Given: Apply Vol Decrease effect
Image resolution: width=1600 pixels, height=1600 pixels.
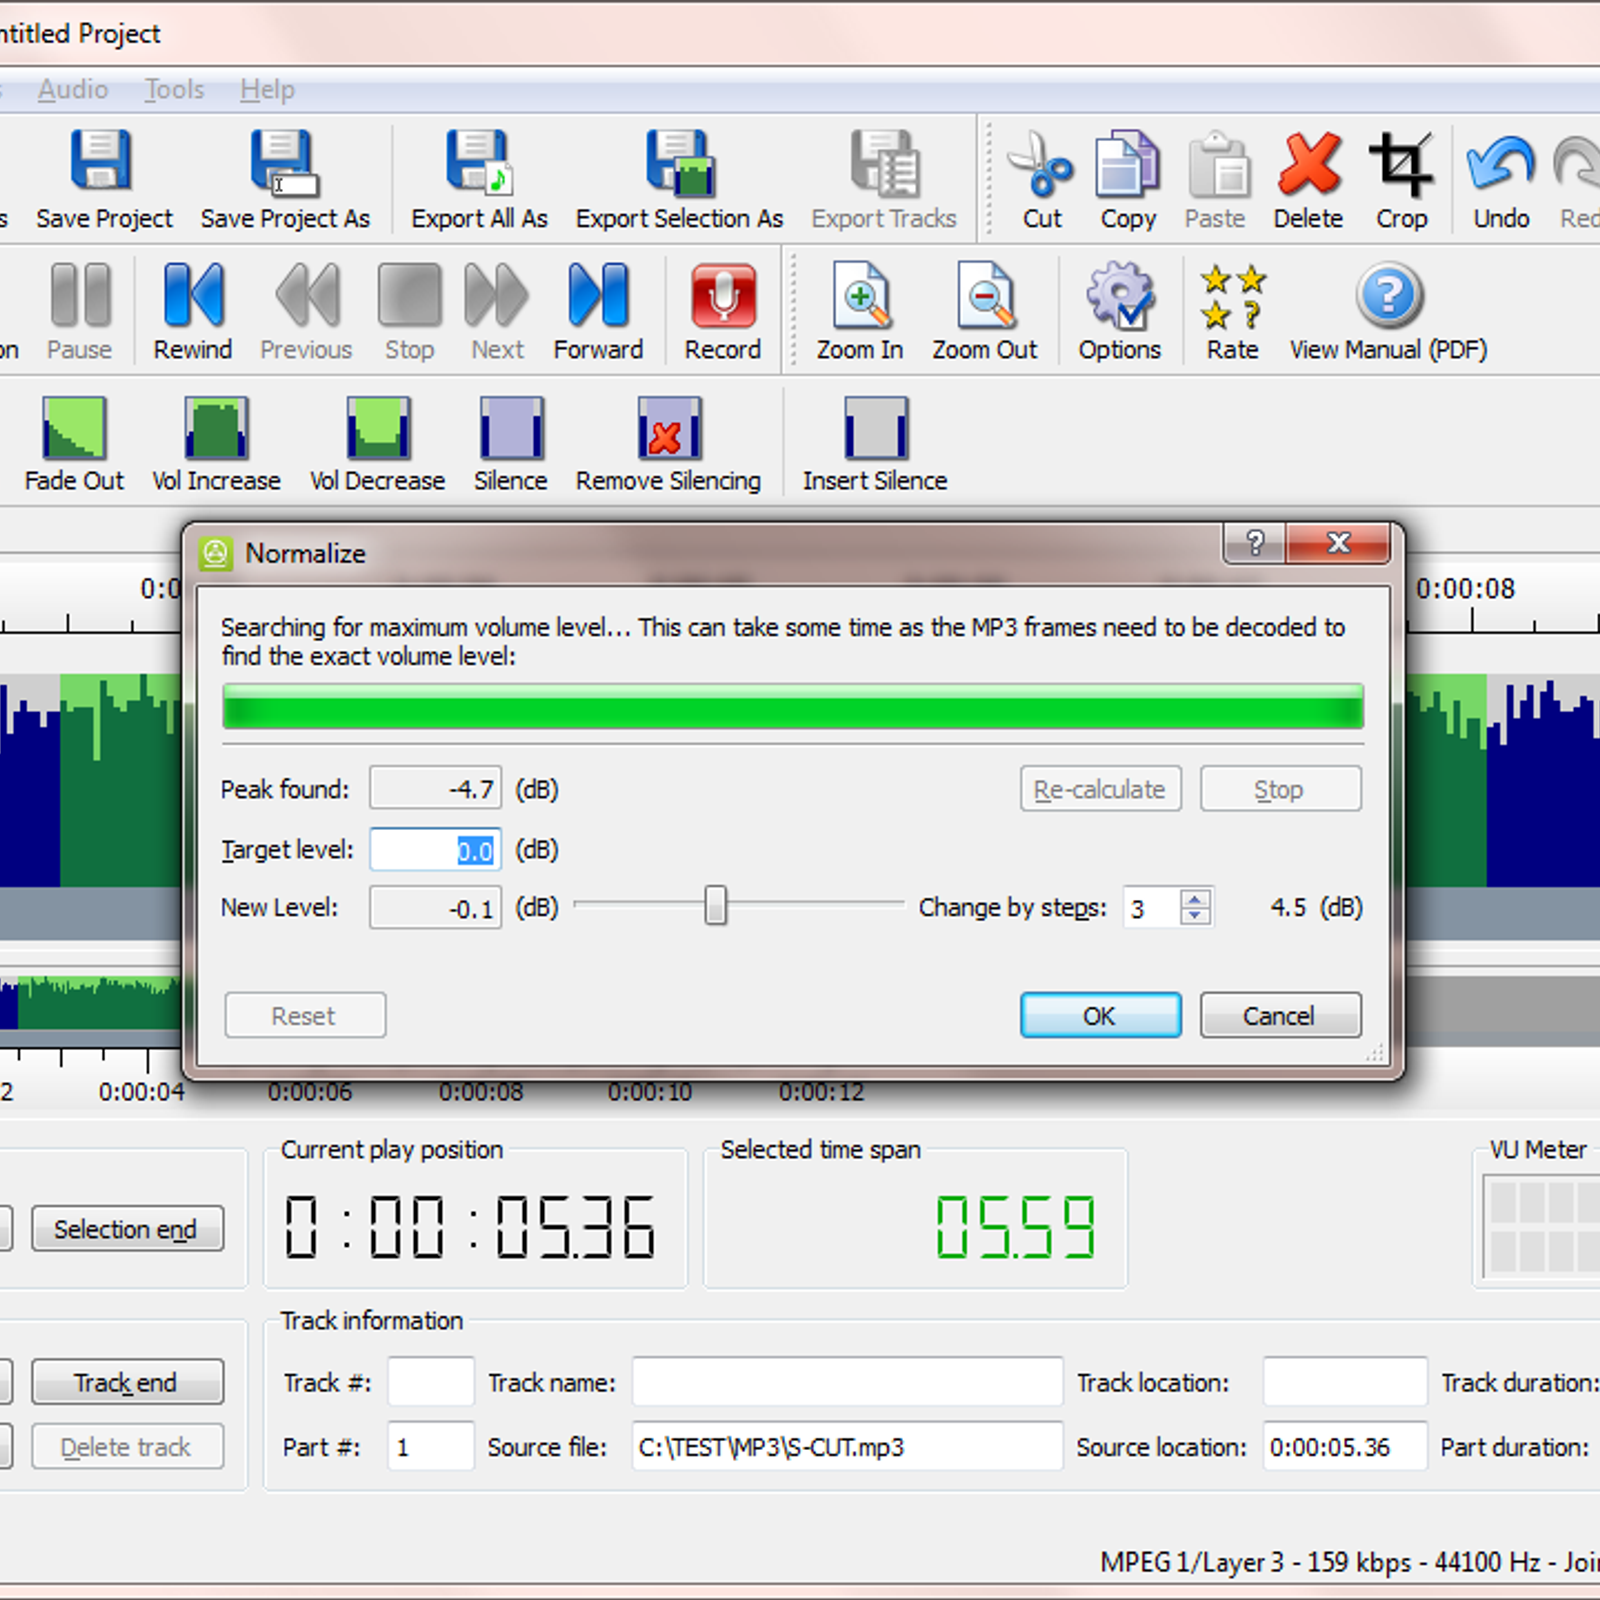Looking at the screenshot, I should tap(378, 428).
